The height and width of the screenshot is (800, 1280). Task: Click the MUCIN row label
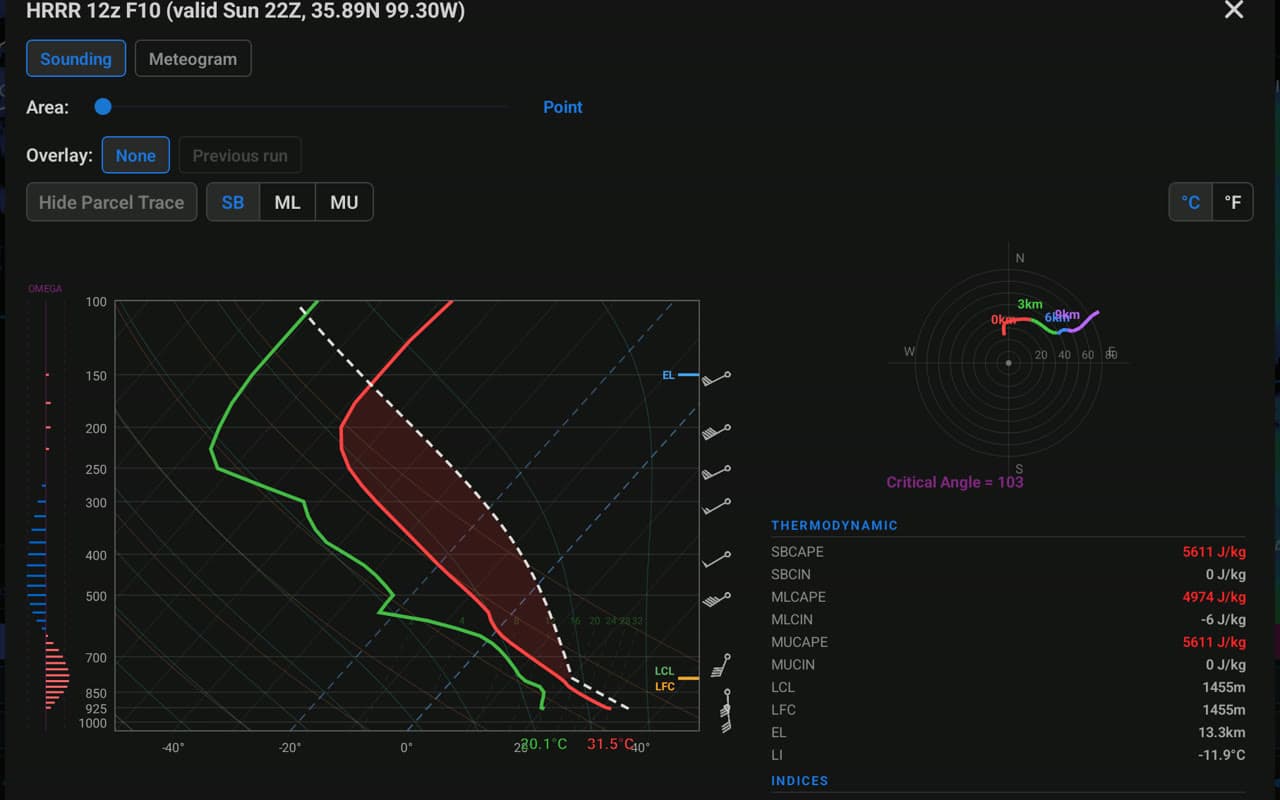pos(793,664)
